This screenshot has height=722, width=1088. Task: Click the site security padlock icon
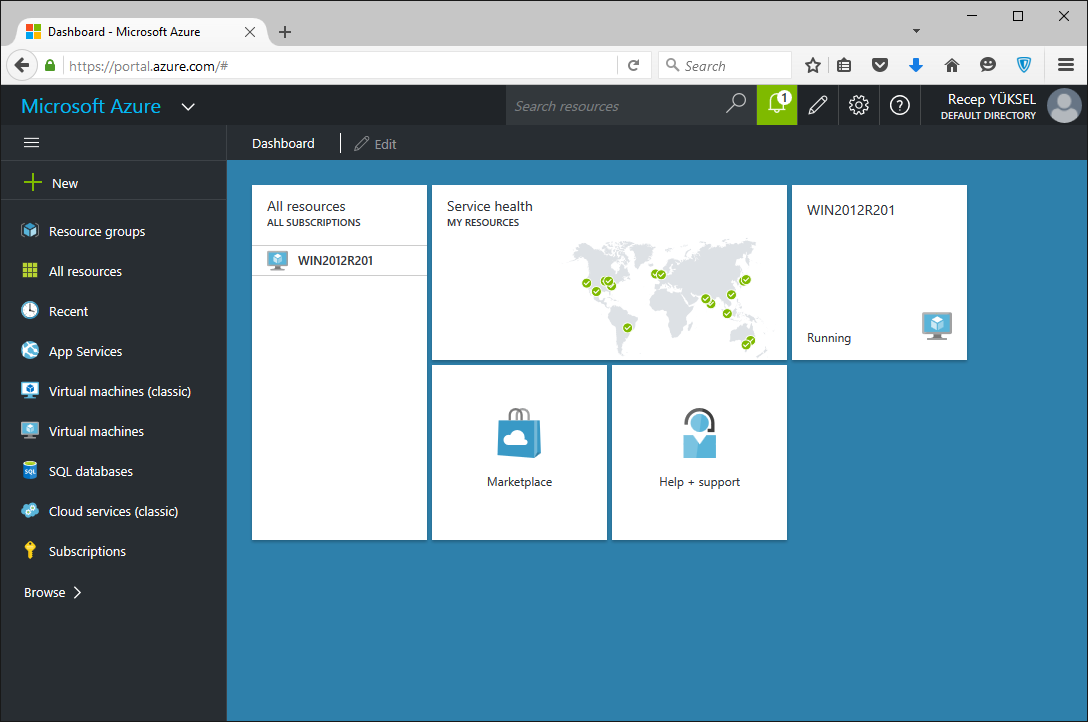pos(50,65)
